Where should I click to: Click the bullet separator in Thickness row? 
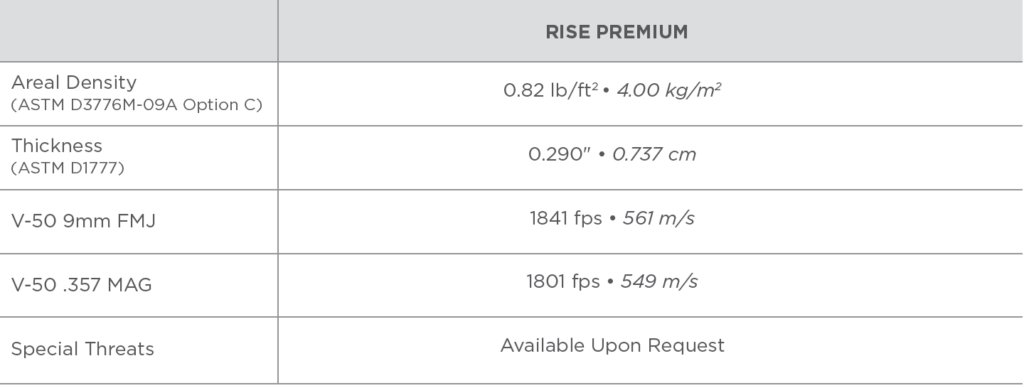pyautogui.click(x=601, y=155)
